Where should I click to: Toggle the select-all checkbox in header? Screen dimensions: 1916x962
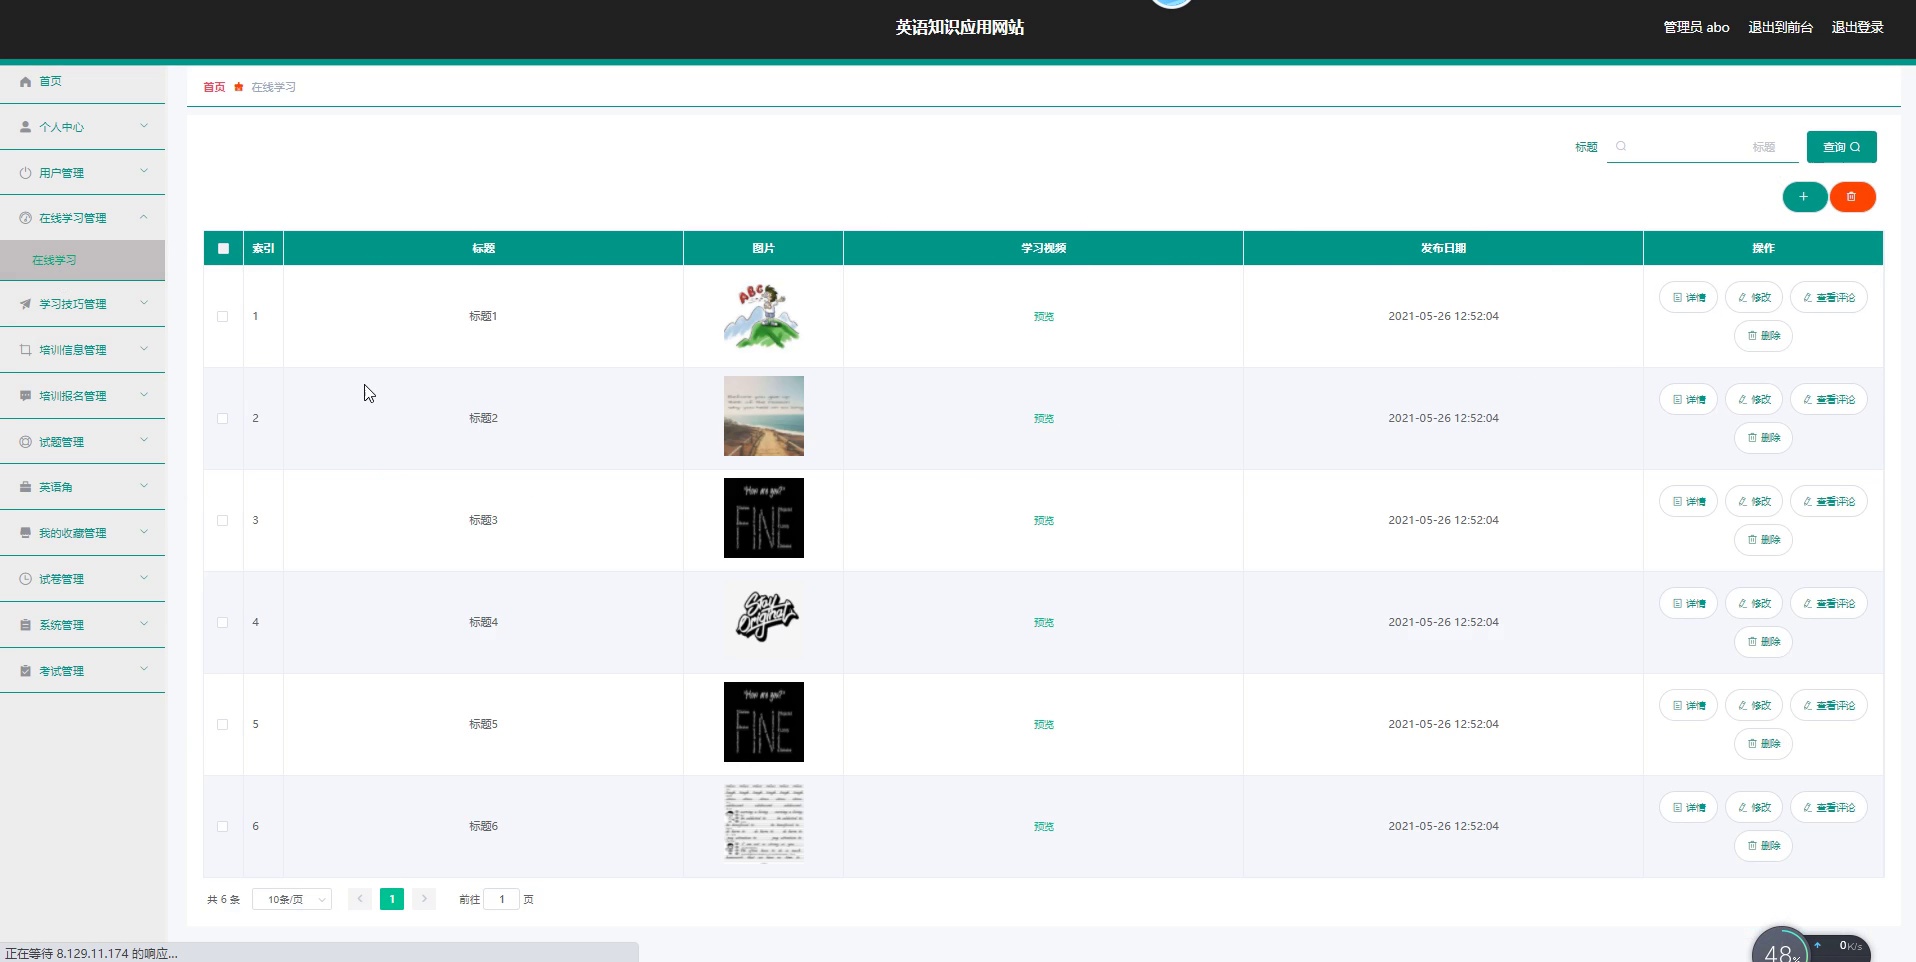pos(223,248)
